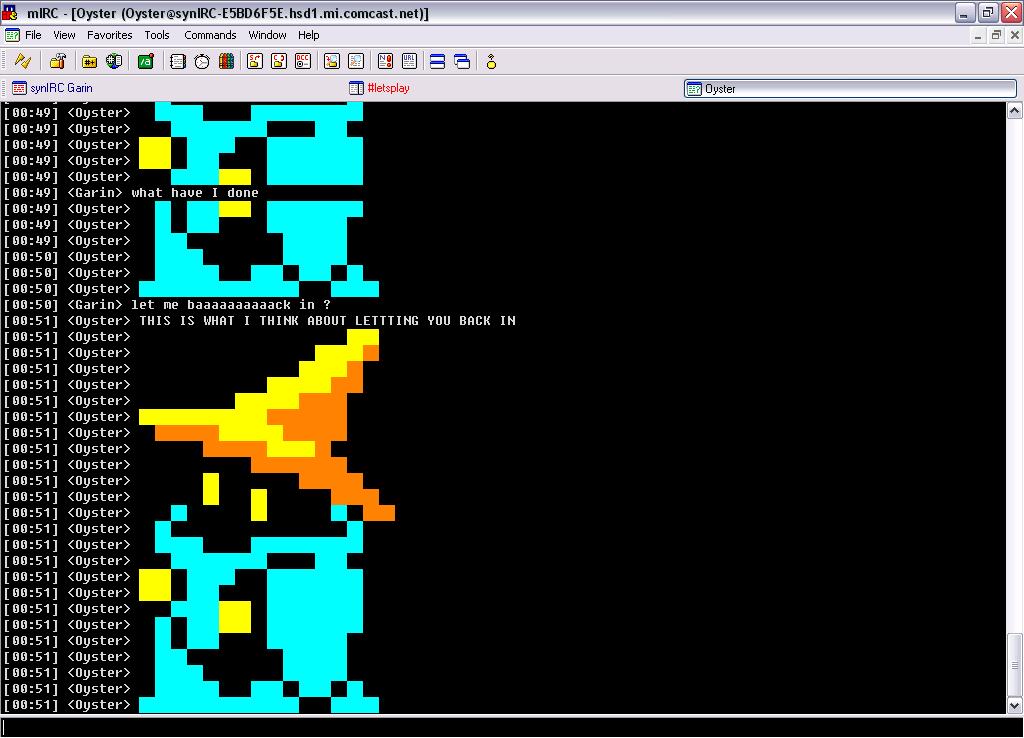The height and width of the screenshot is (738, 1024).
Task: Click the DCC Send file icon
Action: pyautogui.click(x=255, y=61)
